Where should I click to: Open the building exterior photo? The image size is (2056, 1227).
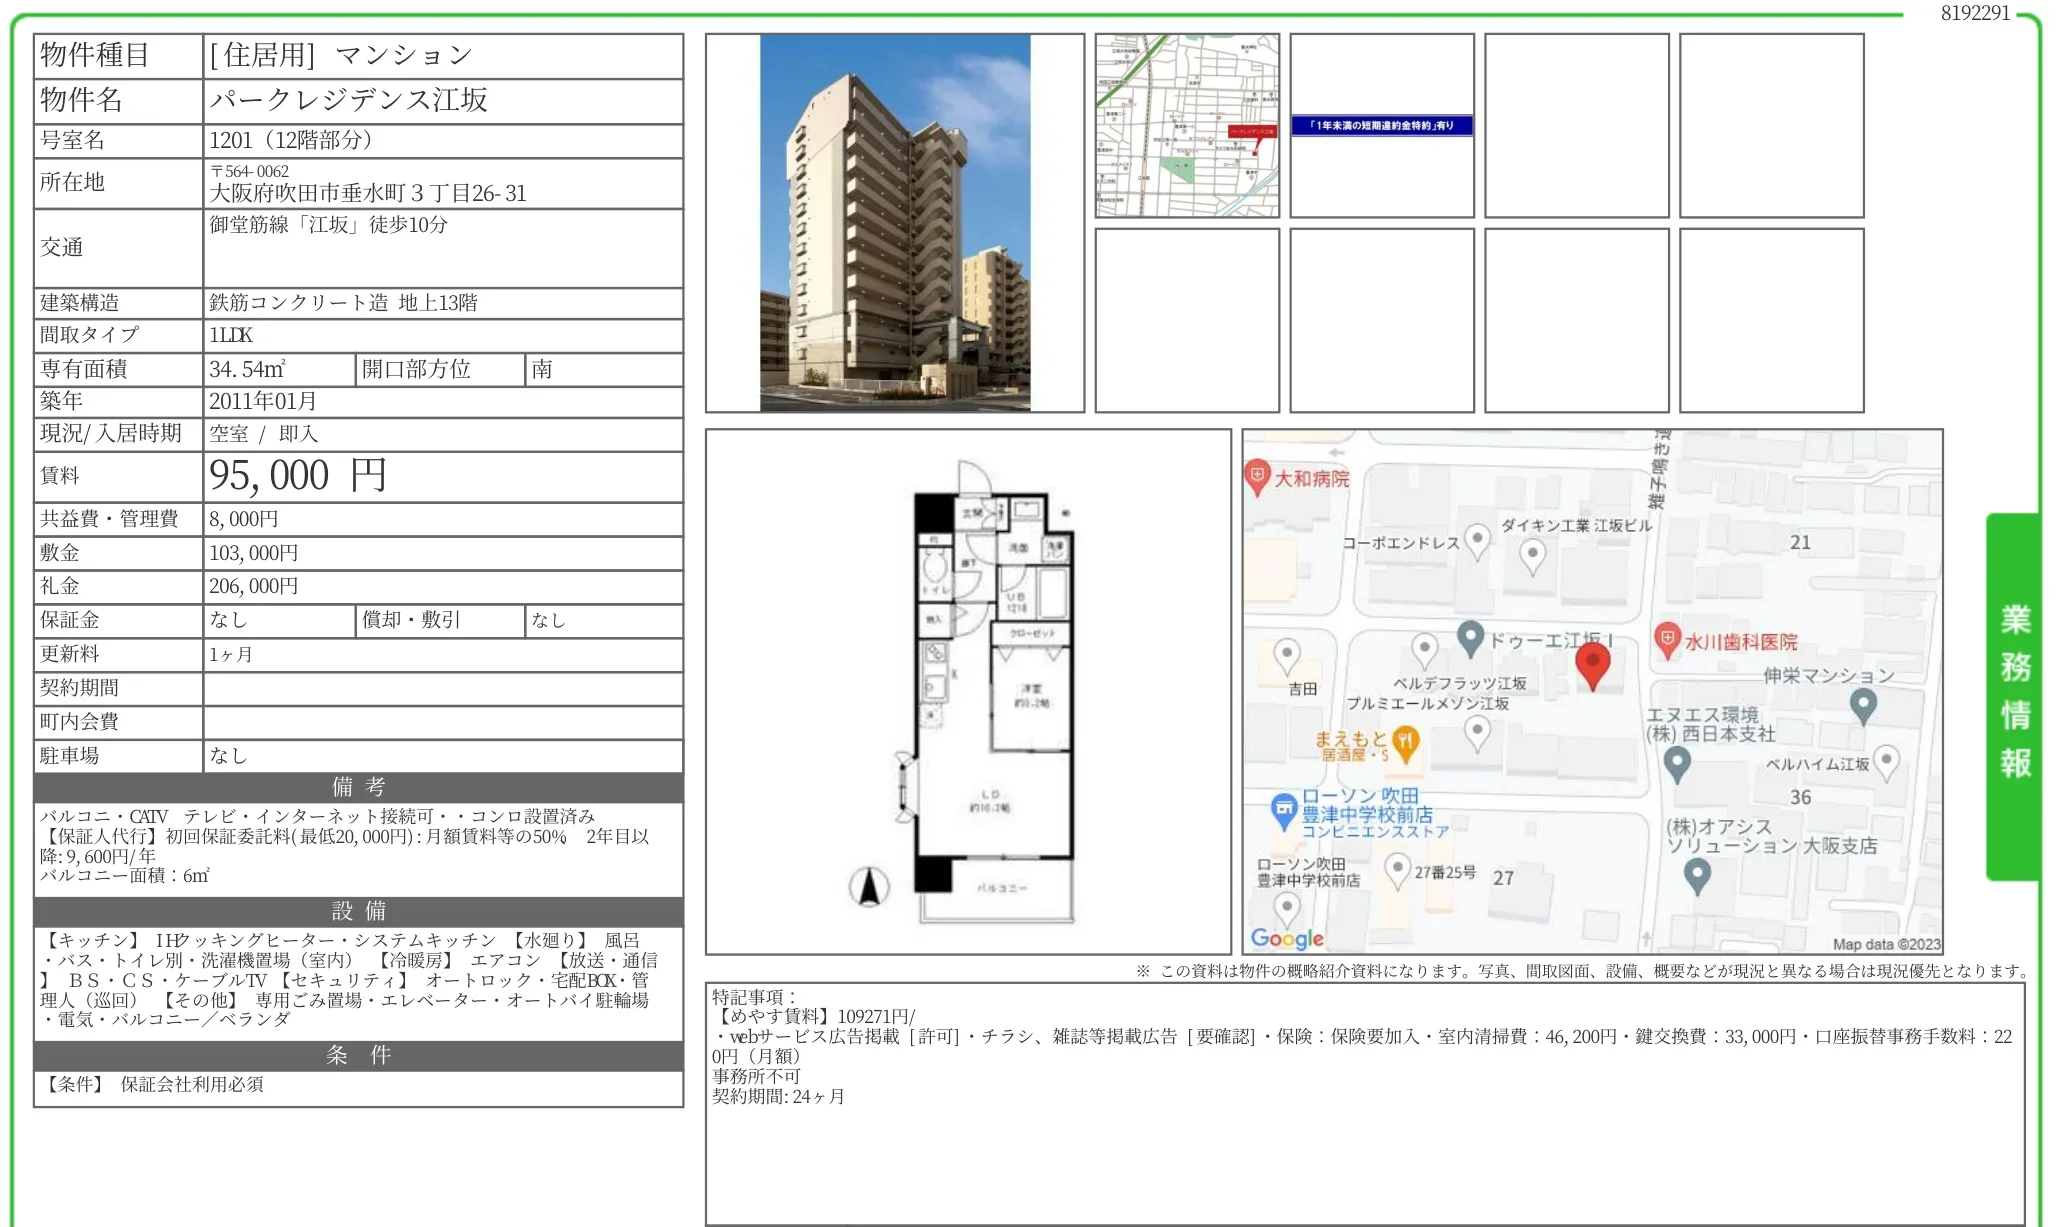point(895,223)
